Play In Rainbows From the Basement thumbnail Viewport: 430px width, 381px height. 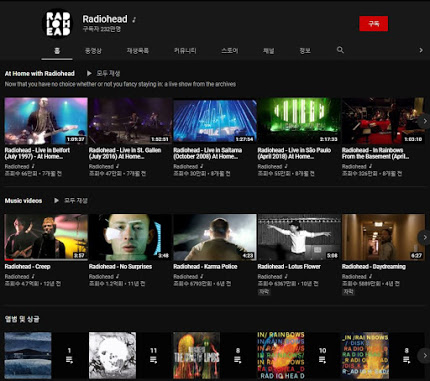click(x=383, y=121)
